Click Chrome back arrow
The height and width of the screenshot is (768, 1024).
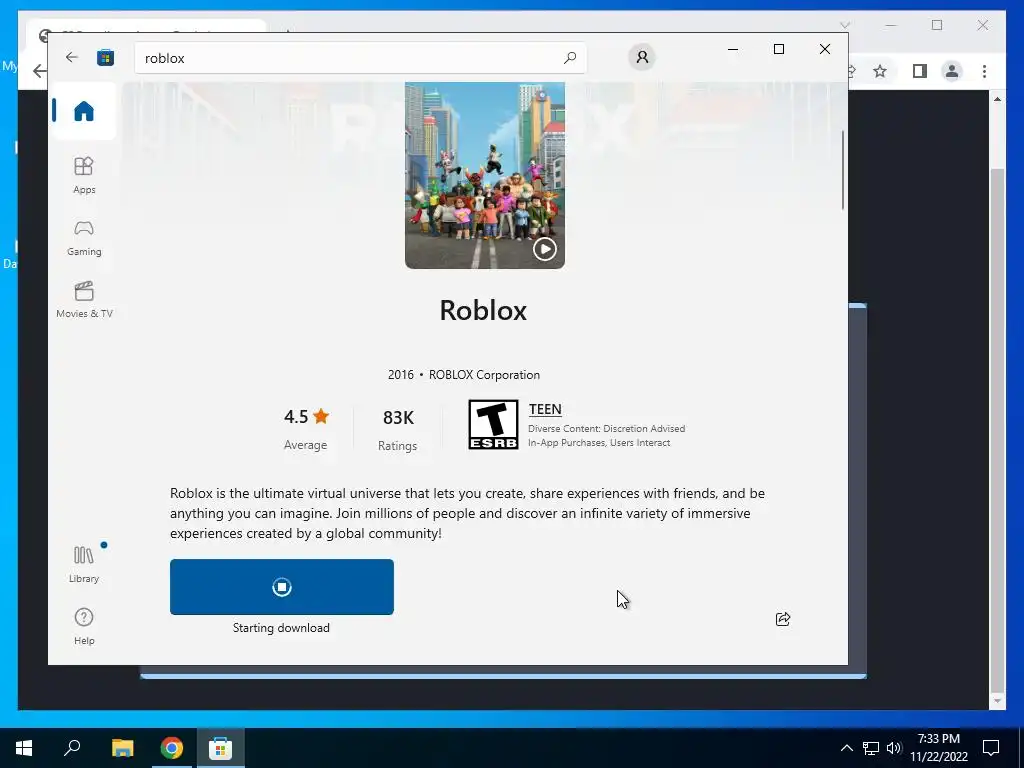(x=39, y=71)
